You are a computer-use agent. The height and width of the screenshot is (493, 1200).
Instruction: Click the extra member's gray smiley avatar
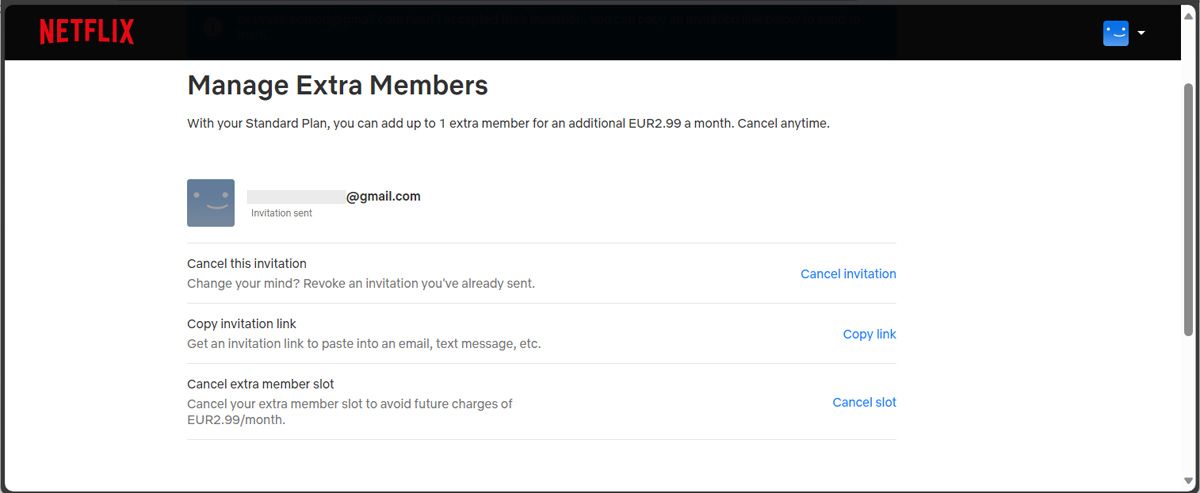click(x=211, y=203)
